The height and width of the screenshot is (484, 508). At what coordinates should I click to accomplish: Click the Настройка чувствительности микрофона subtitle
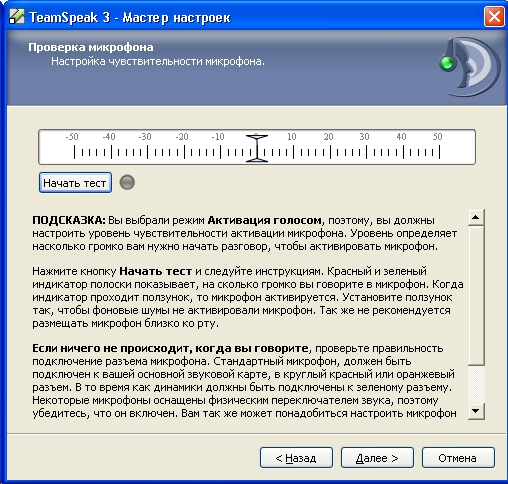(x=158, y=61)
